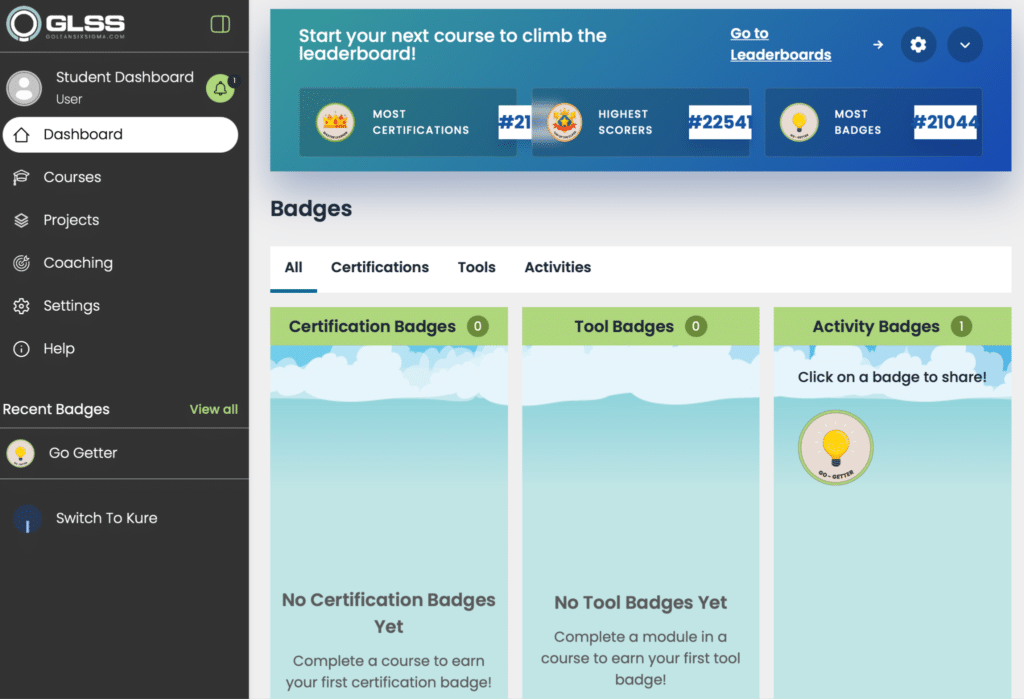Viewport: 1024px width, 699px height.
Task: Open the user profile avatar
Action: tap(24, 88)
